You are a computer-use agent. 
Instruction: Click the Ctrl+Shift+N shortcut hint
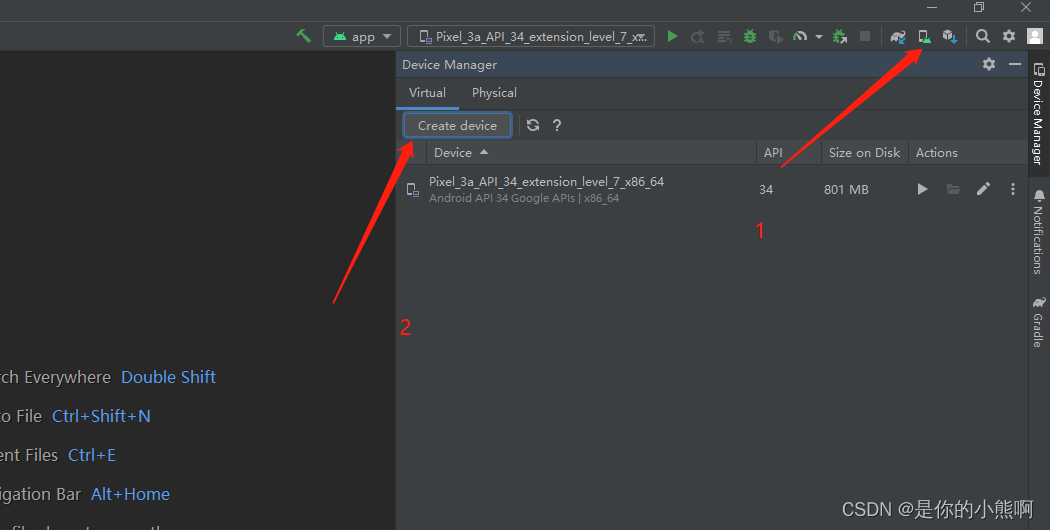click(101, 416)
